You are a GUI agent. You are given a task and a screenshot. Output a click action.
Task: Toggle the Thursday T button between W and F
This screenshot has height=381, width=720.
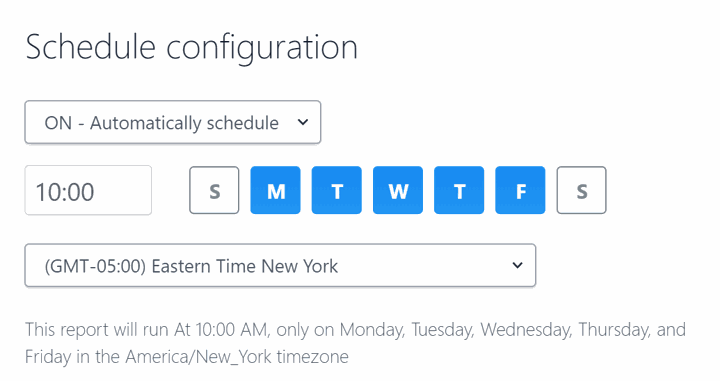[459, 190]
